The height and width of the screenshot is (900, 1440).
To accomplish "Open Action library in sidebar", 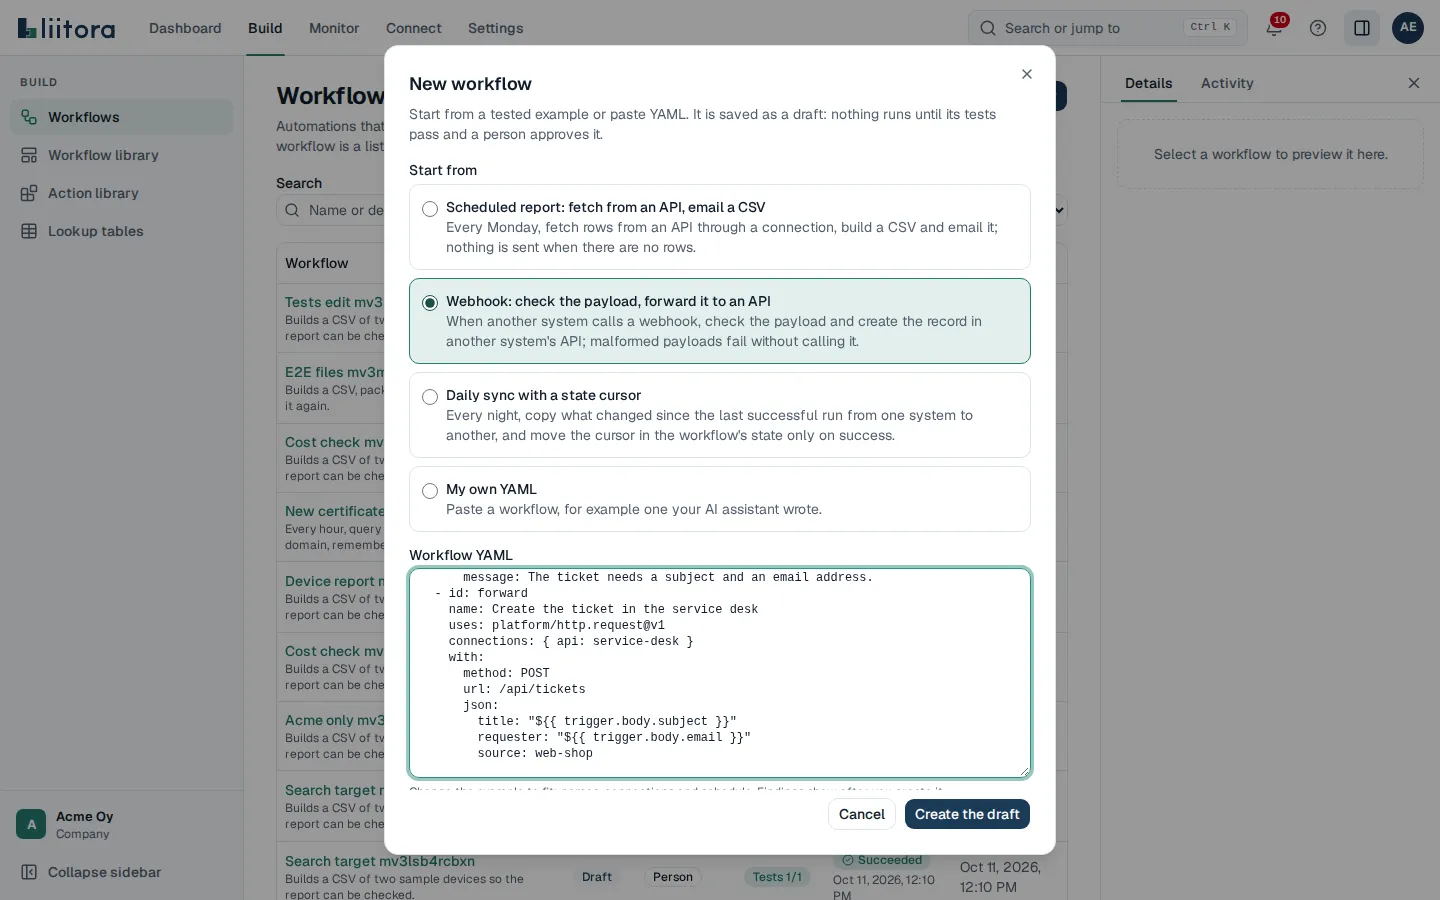I will [x=122, y=193].
